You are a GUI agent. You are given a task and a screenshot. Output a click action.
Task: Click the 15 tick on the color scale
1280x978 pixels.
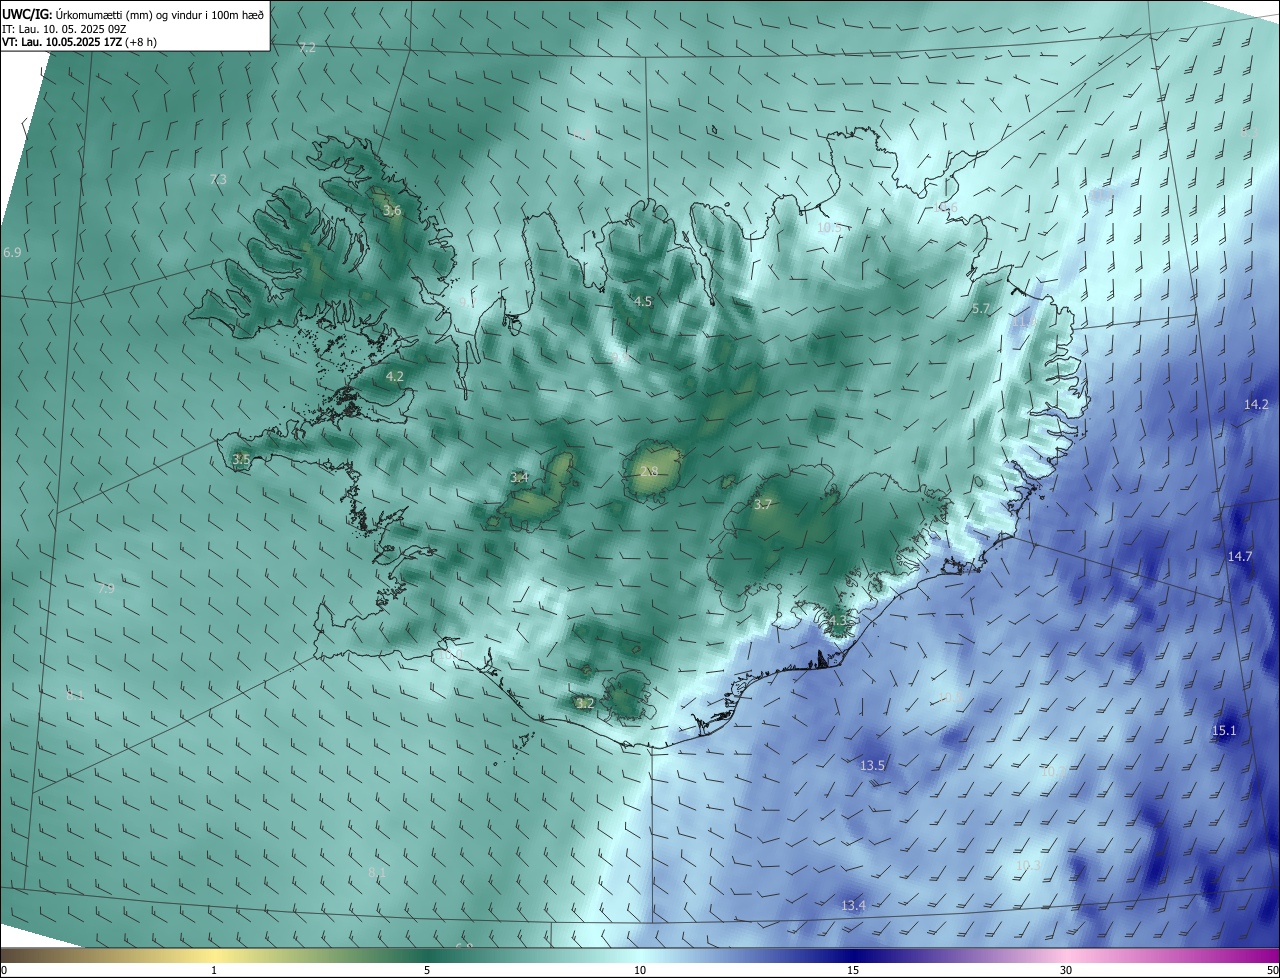pyautogui.click(x=853, y=970)
